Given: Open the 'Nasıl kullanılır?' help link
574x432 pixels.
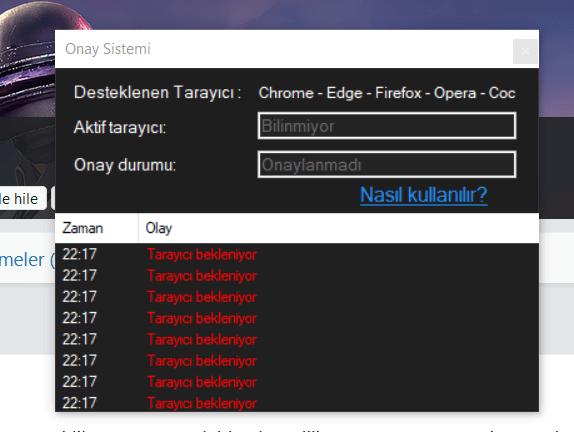Looking at the screenshot, I should click(424, 195).
